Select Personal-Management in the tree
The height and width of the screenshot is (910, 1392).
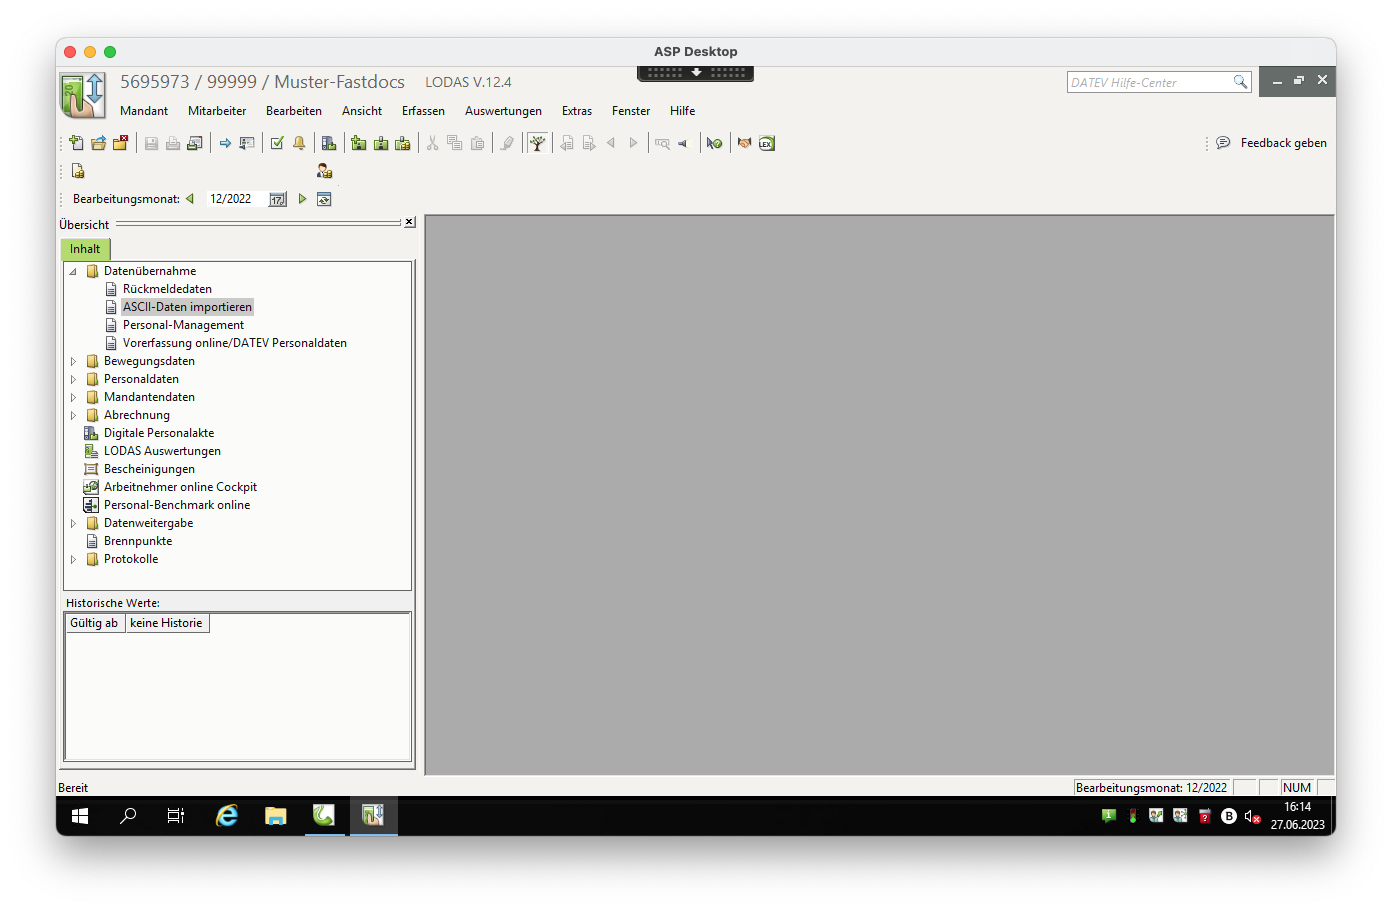pyautogui.click(x=183, y=325)
